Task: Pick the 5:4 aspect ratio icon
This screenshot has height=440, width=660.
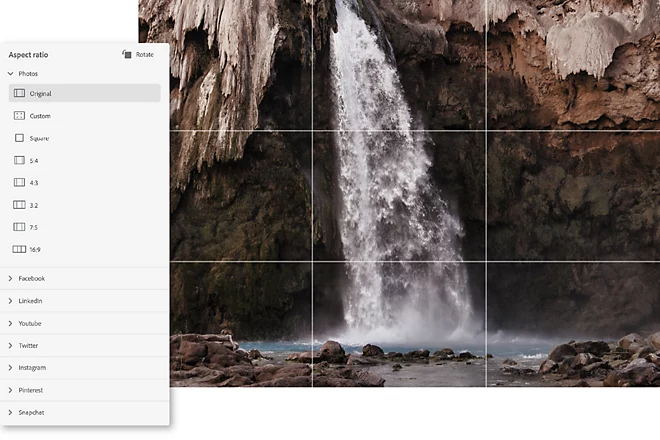Action: pyautogui.click(x=19, y=160)
